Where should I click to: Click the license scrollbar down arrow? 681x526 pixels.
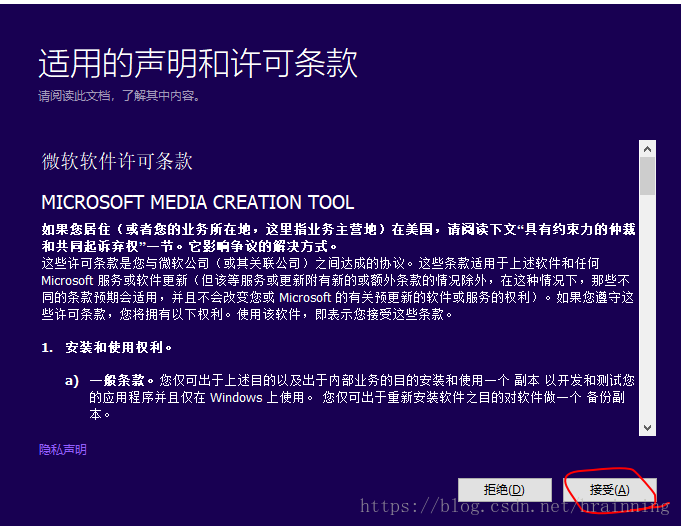click(x=647, y=427)
